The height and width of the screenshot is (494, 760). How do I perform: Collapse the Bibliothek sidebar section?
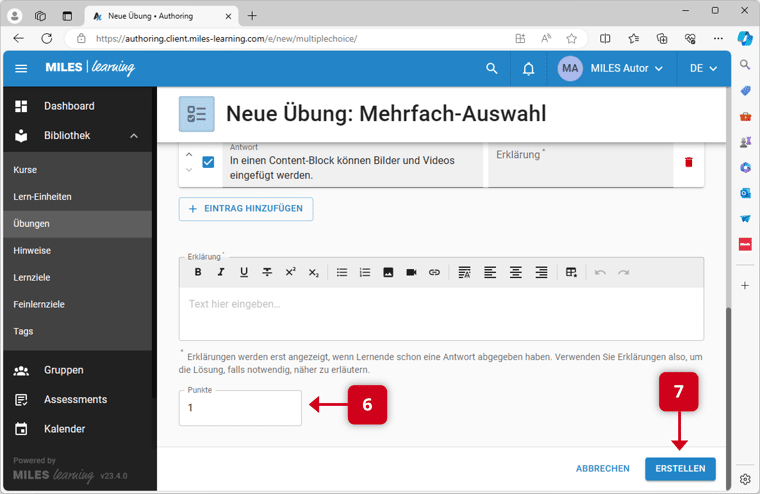(134, 136)
